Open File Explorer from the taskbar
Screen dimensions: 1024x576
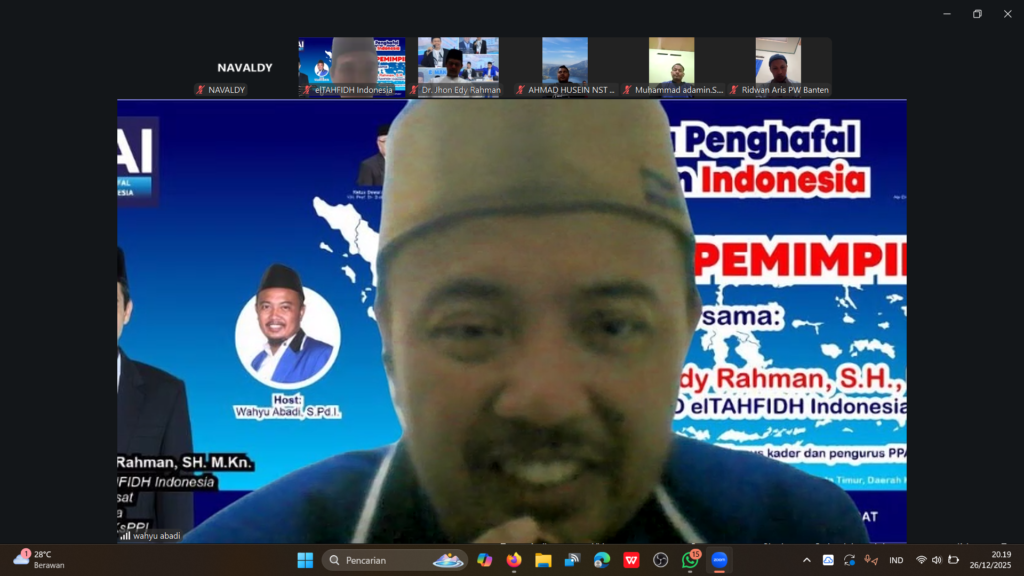pyautogui.click(x=543, y=560)
